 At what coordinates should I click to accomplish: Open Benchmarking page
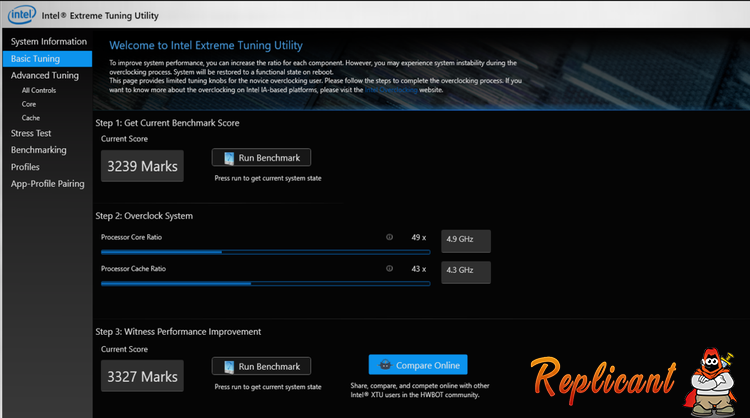39,150
